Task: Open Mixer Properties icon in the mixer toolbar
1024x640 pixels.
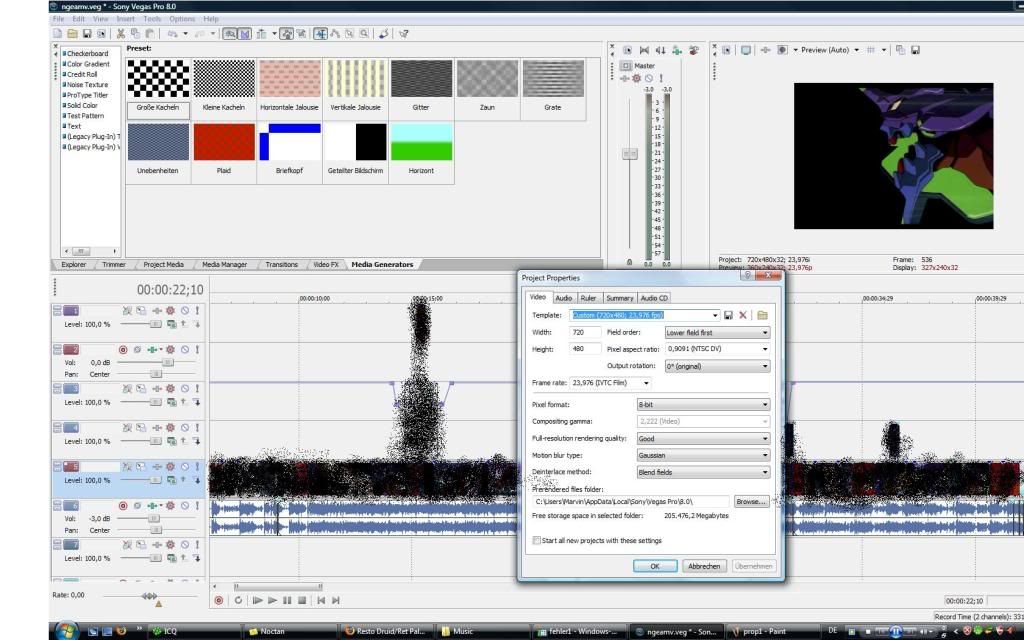Action: (x=628, y=50)
